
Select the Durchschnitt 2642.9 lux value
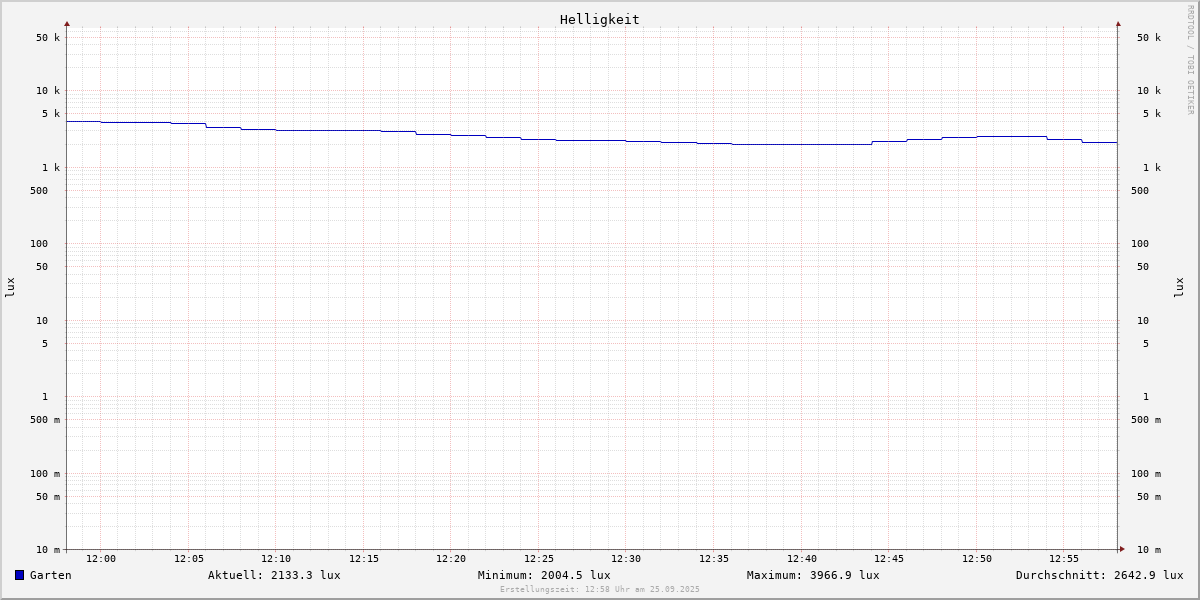tap(1099, 575)
